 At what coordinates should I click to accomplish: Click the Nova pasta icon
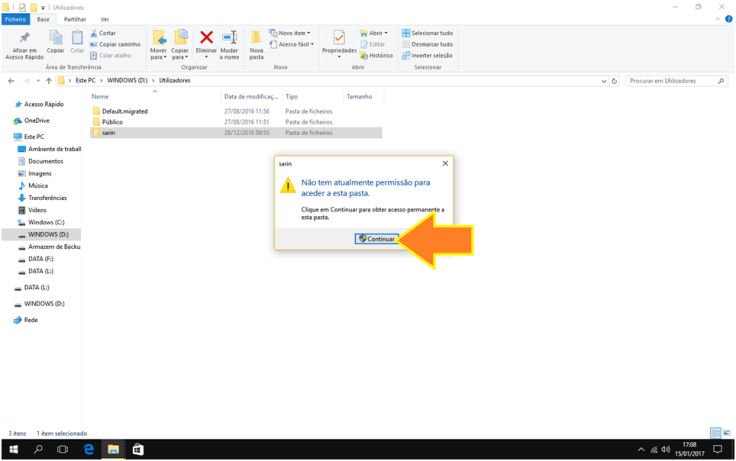click(256, 40)
